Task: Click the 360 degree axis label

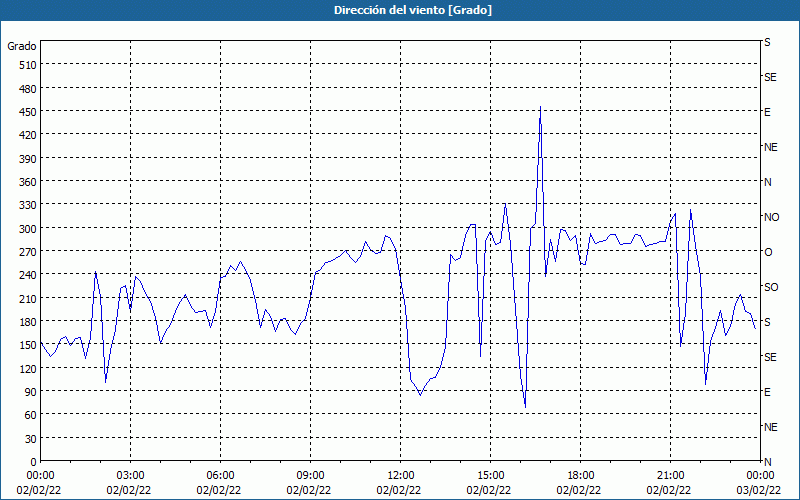Action: click(28, 182)
